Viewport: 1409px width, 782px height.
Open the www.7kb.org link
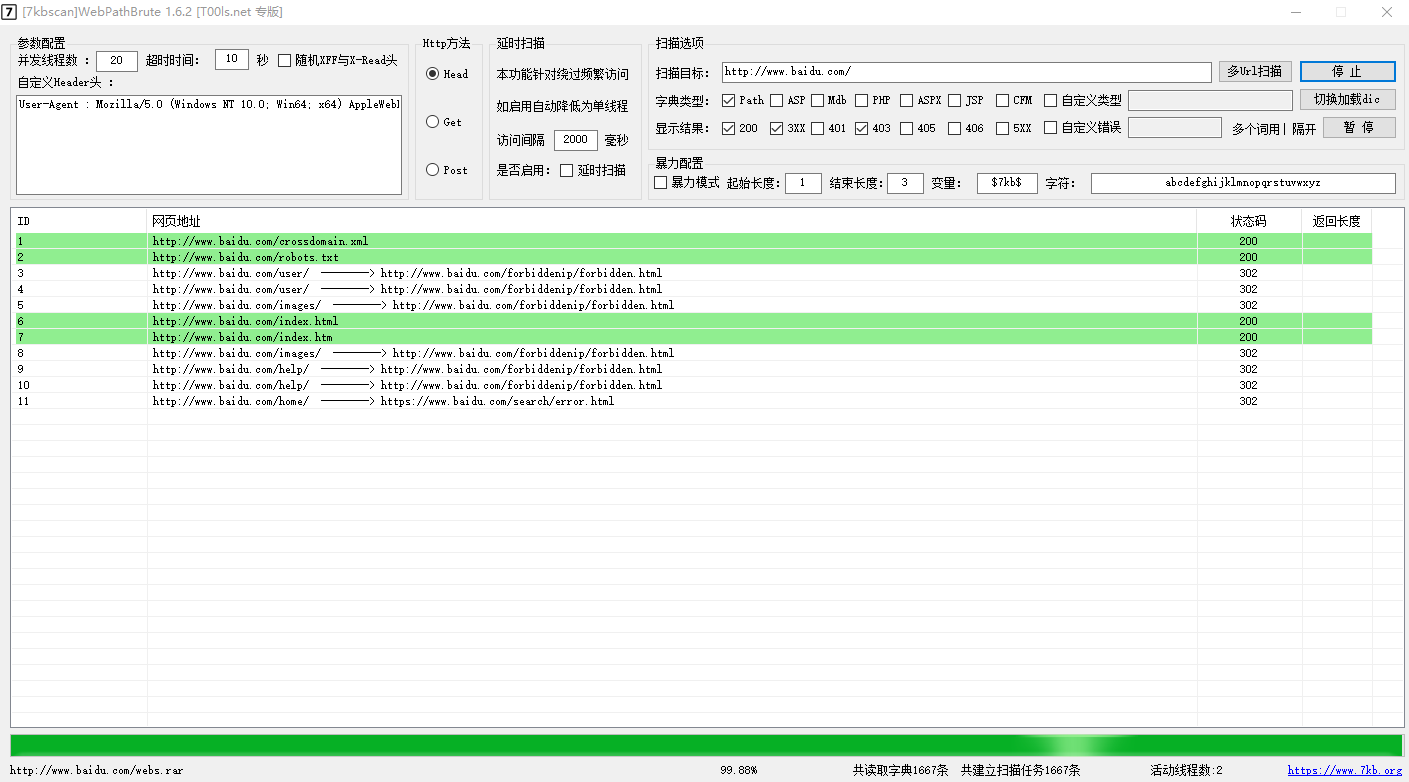tap(1344, 771)
